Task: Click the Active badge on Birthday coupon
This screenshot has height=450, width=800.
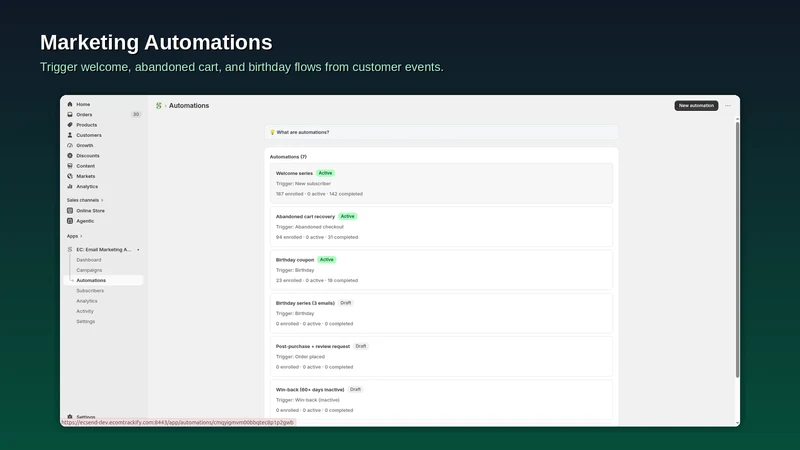Action: (327, 260)
